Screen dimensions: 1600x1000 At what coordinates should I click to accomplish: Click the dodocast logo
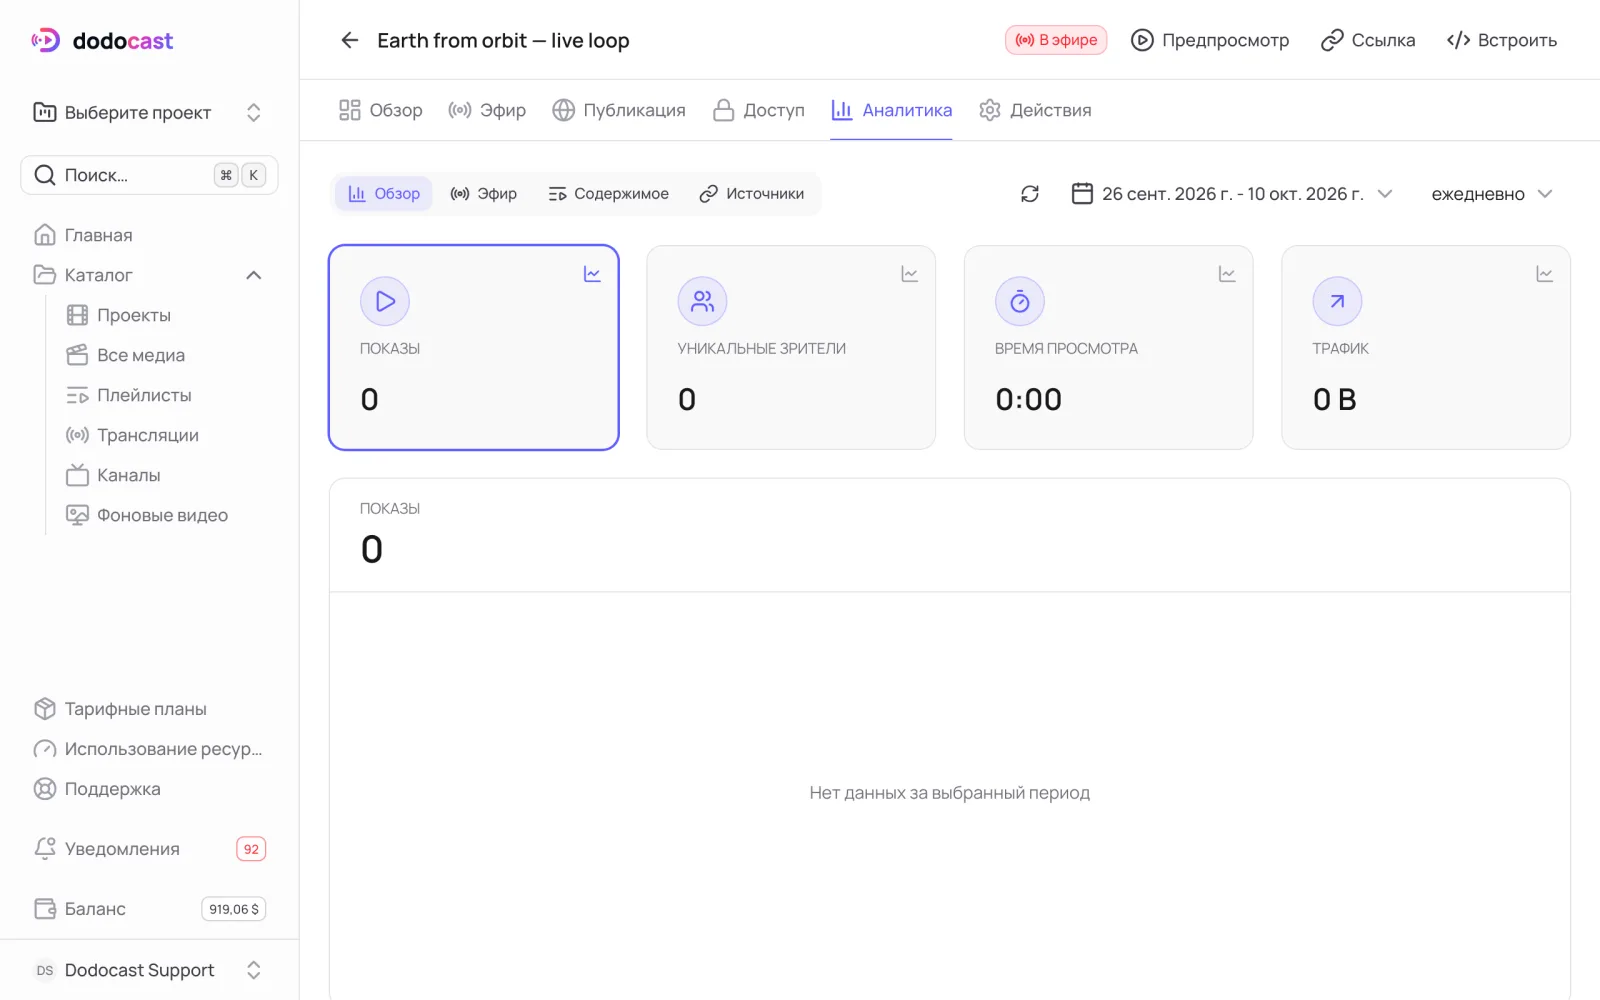[x=102, y=41]
